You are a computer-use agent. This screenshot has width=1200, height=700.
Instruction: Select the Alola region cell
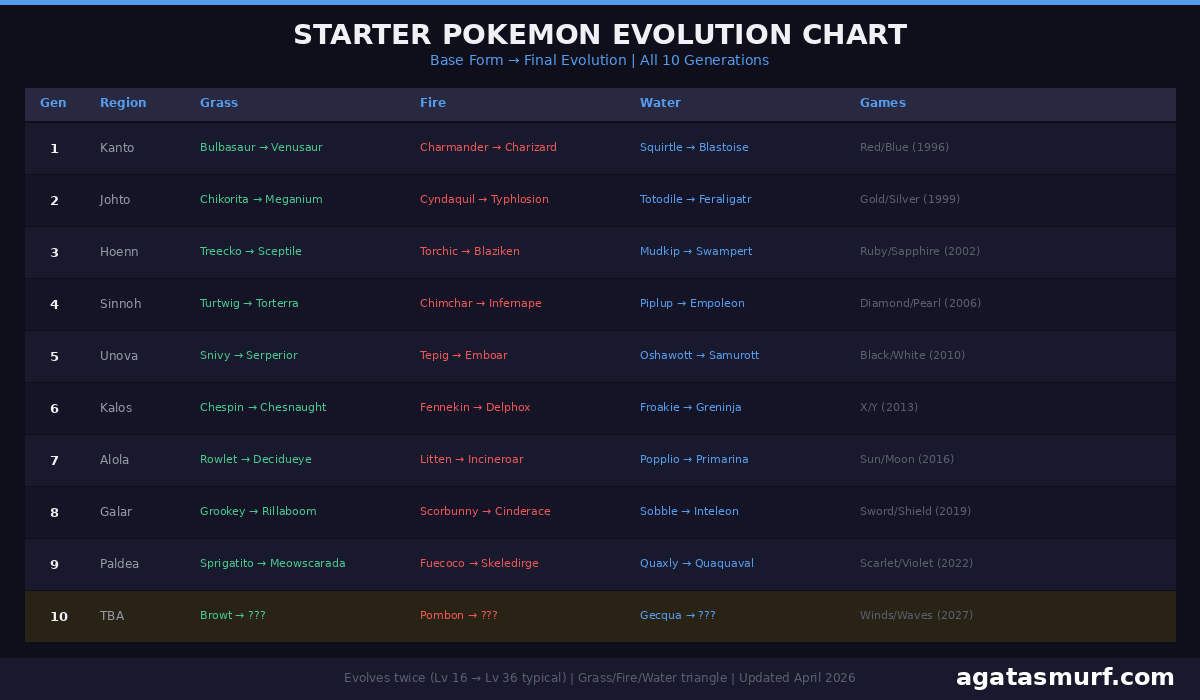114,460
